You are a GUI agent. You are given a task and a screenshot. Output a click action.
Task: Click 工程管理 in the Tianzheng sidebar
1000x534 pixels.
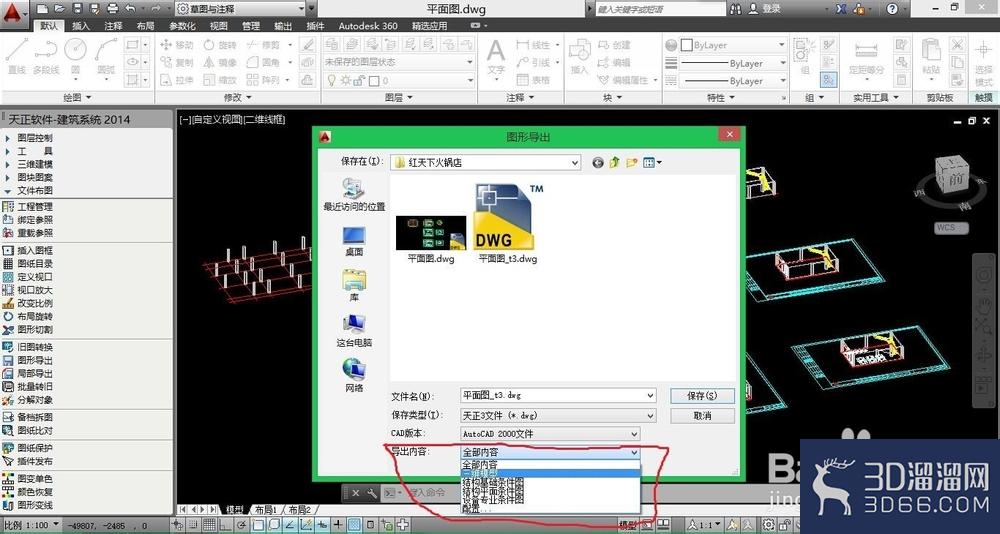pos(28,207)
